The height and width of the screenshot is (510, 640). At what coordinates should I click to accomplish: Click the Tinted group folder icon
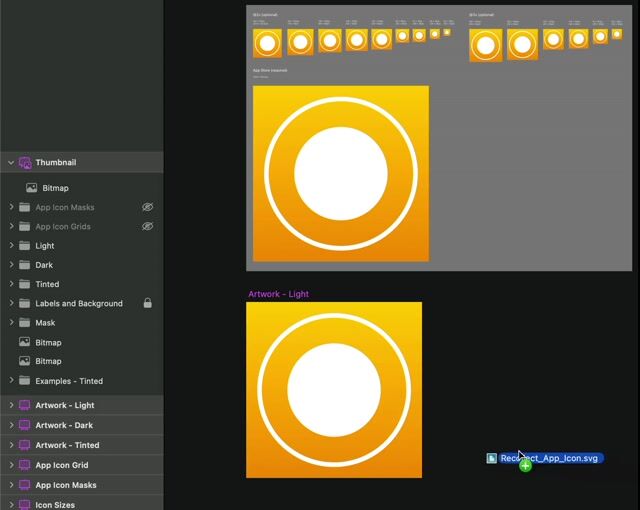coord(25,284)
